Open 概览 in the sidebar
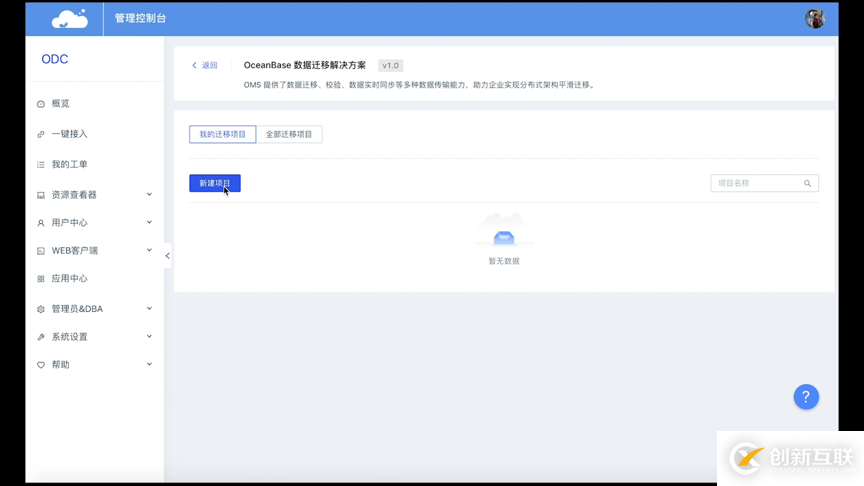The width and height of the screenshot is (864, 486). click(61, 104)
